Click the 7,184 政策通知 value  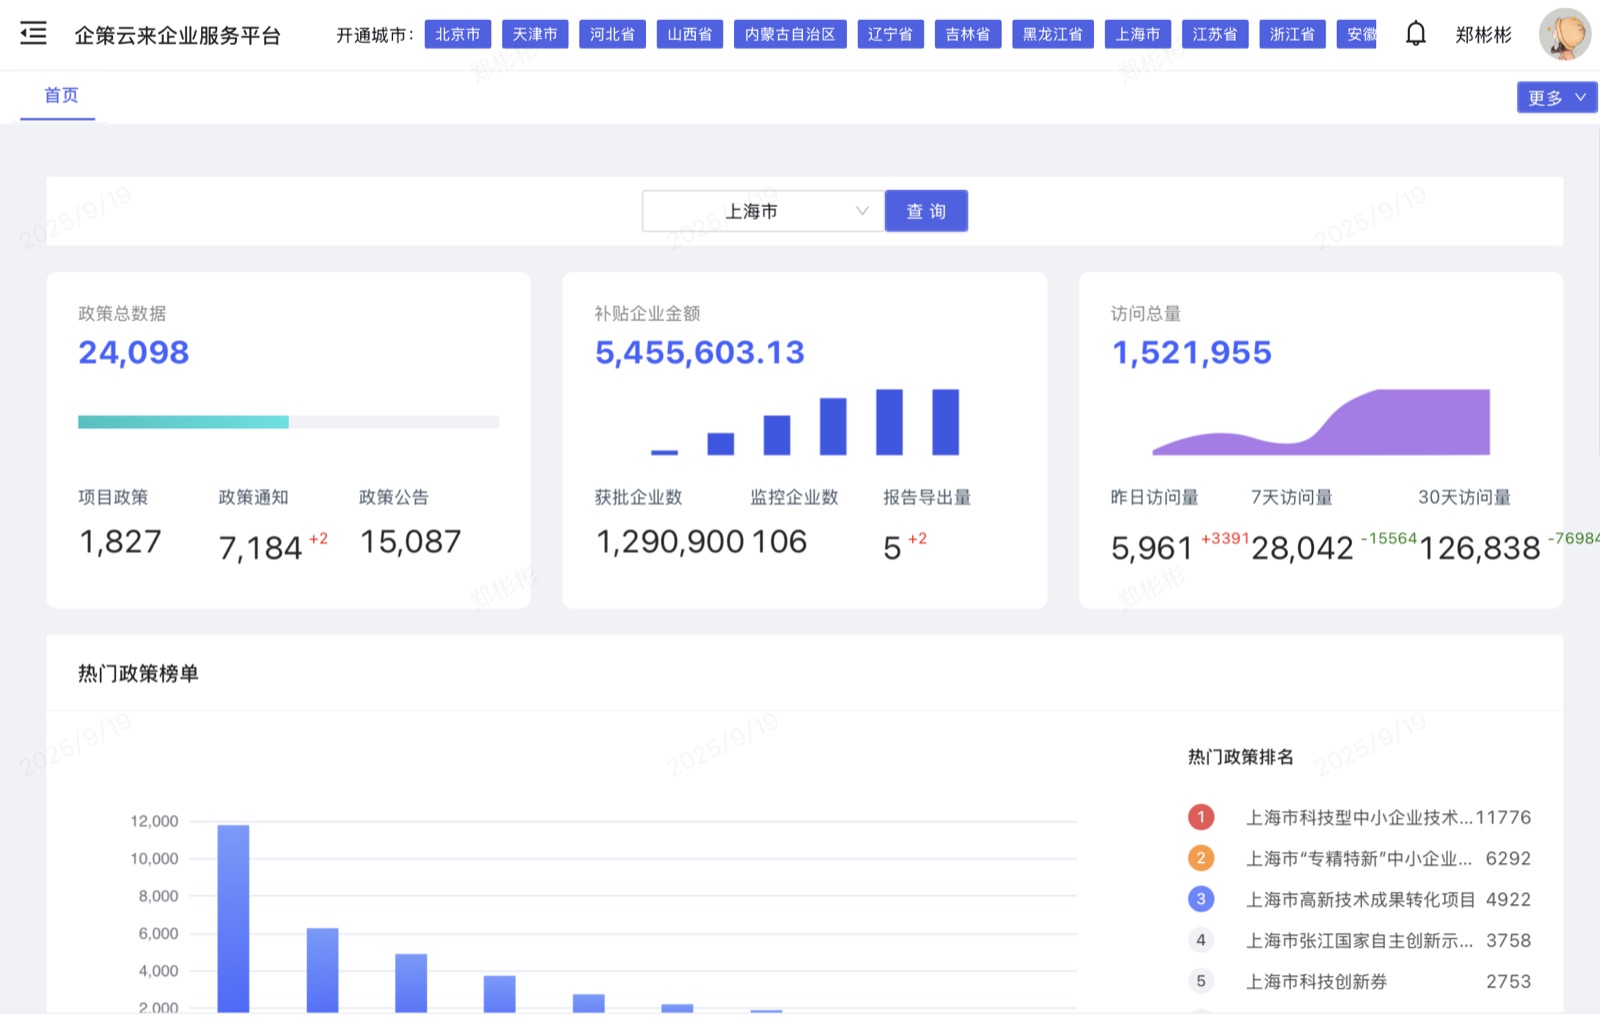260,548
